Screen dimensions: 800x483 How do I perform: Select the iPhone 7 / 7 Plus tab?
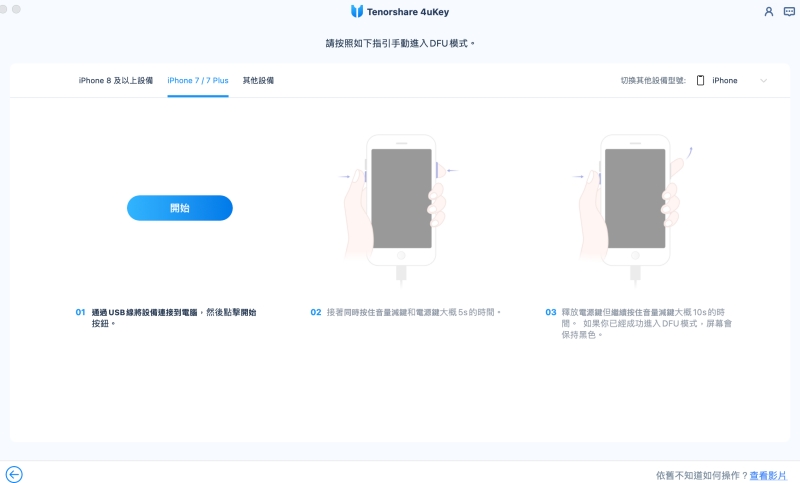pyautogui.click(x=198, y=80)
